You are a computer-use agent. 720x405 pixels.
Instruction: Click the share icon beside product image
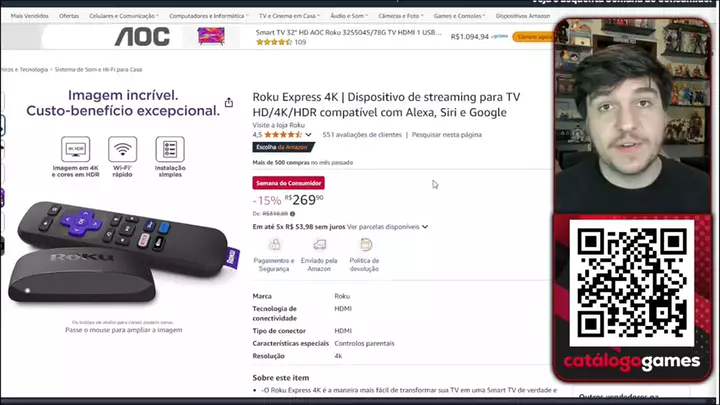pyautogui.click(x=229, y=102)
